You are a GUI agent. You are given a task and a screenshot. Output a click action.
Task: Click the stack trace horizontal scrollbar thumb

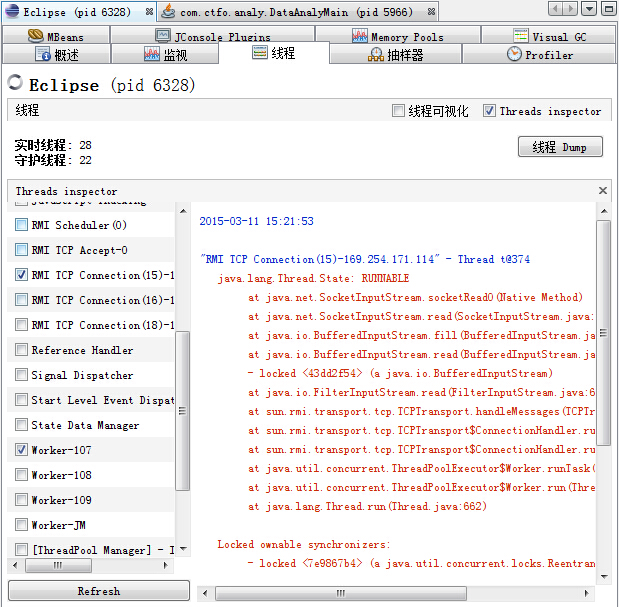[x=341, y=593]
